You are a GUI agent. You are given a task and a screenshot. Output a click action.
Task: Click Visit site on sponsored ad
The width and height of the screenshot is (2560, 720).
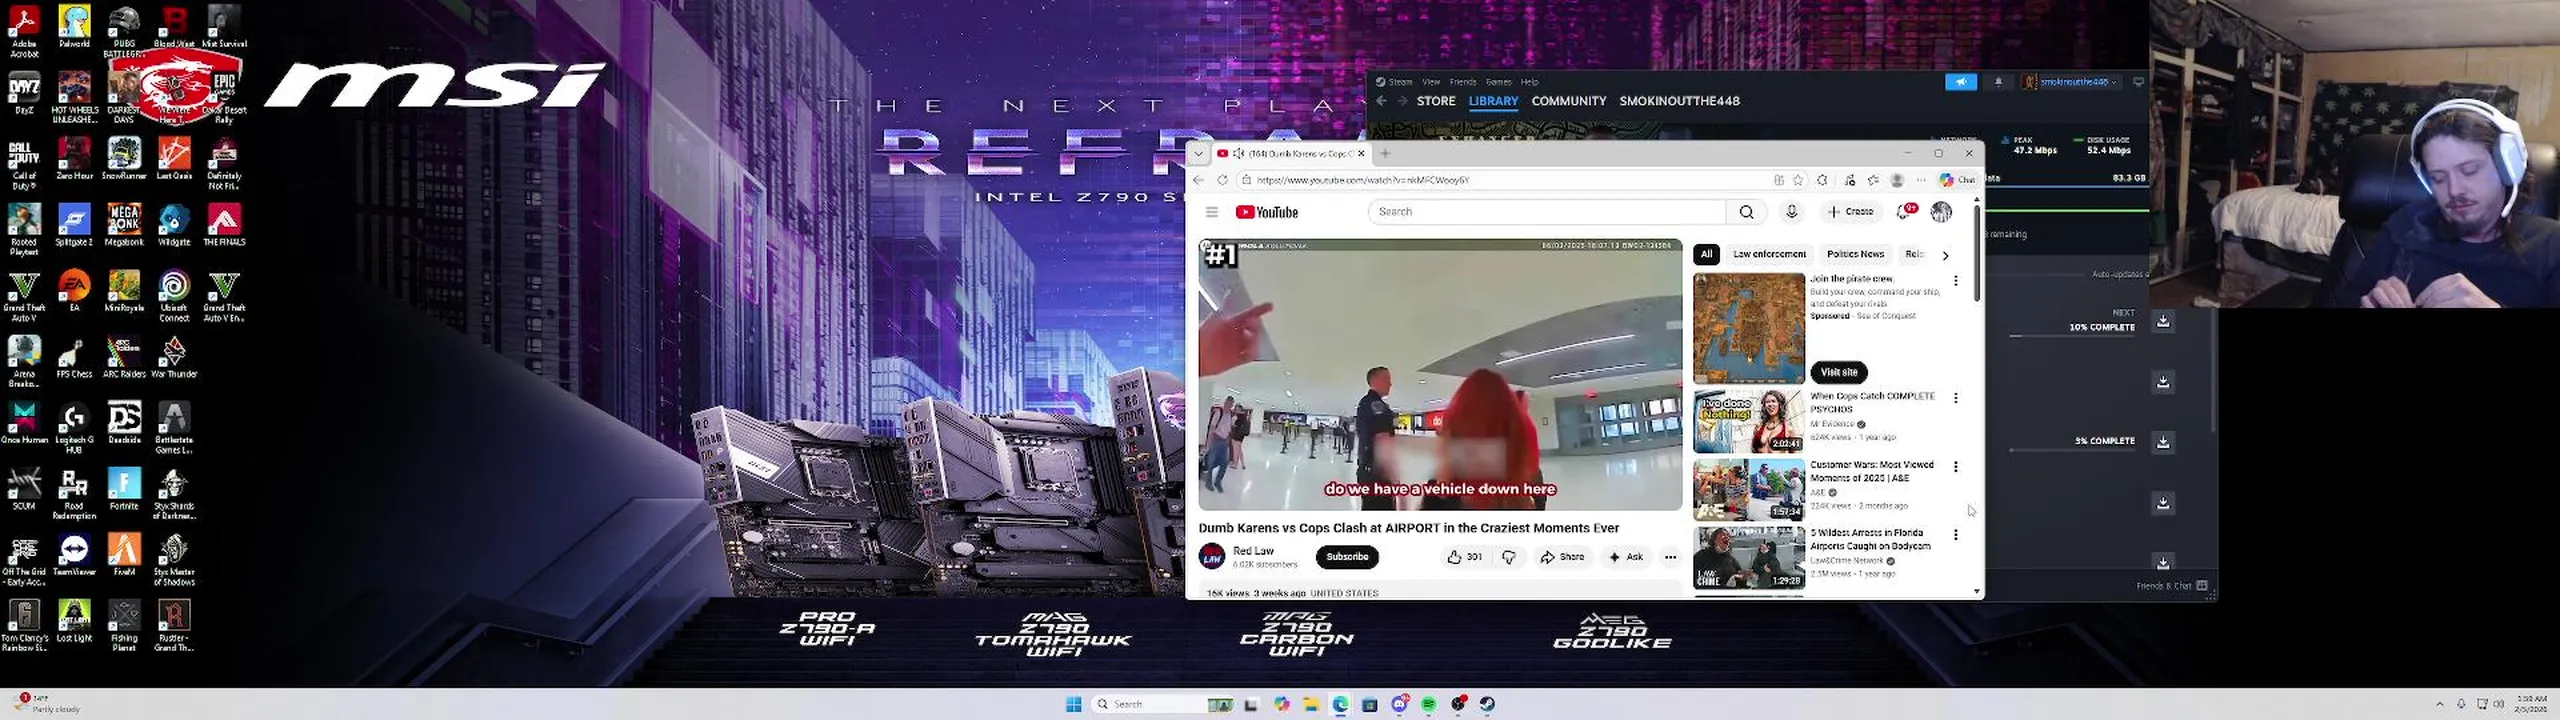click(x=1838, y=372)
